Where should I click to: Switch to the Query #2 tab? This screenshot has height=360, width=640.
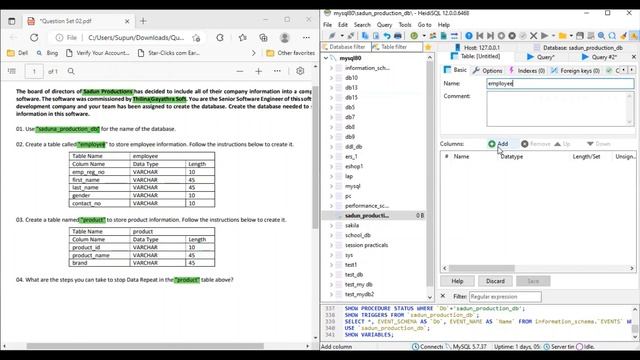coord(599,57)
